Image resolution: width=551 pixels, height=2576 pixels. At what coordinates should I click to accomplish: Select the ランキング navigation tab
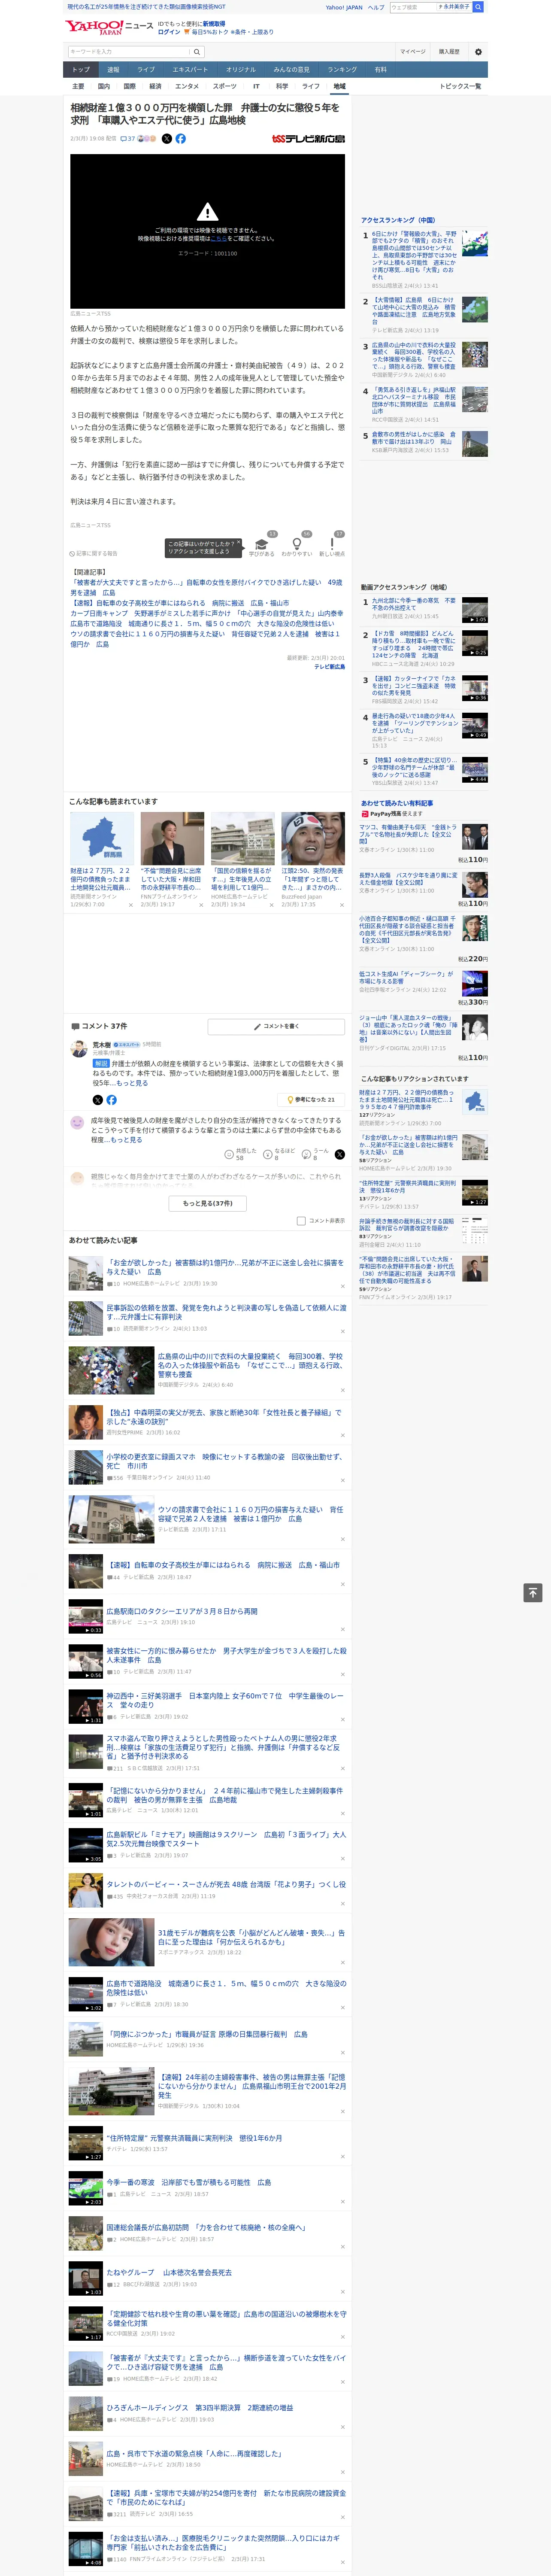tap(342, 69)
